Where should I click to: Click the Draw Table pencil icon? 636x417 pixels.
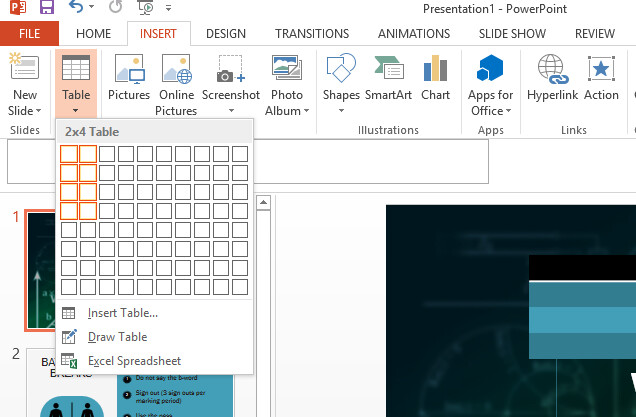click(69, 337)
